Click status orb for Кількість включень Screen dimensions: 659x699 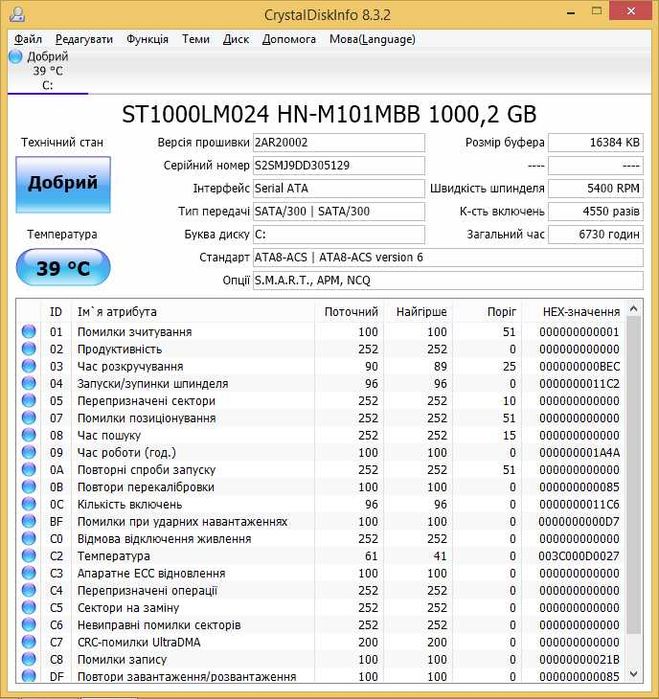(29, 504)
